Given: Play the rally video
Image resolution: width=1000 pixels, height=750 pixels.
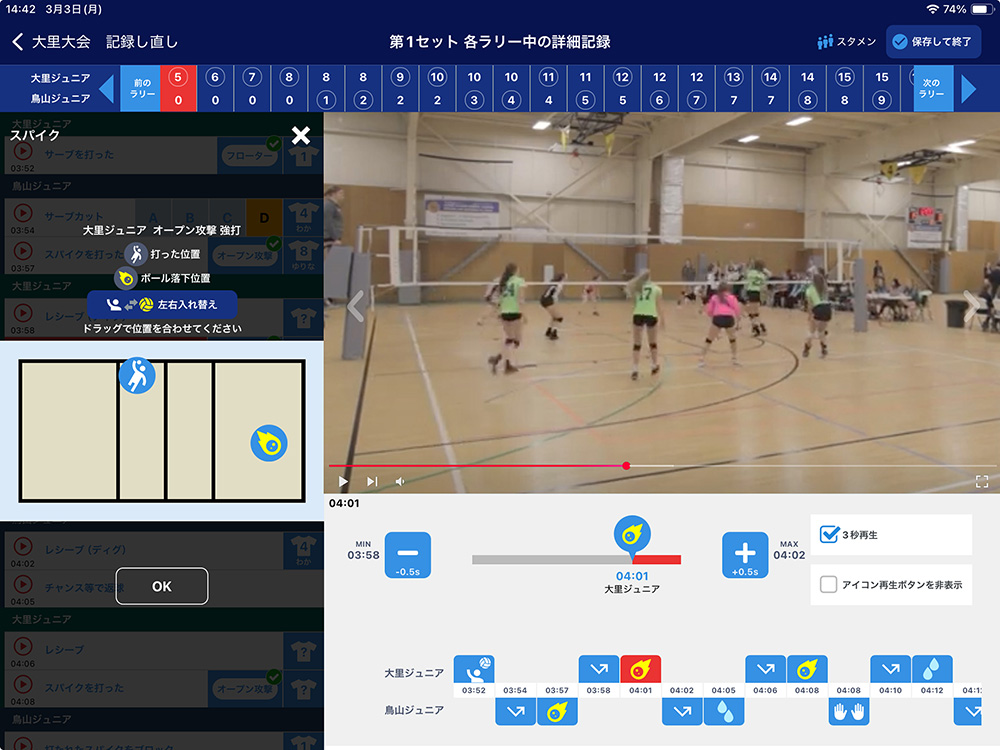Looking at the screenshot, I should pos(344,481).
